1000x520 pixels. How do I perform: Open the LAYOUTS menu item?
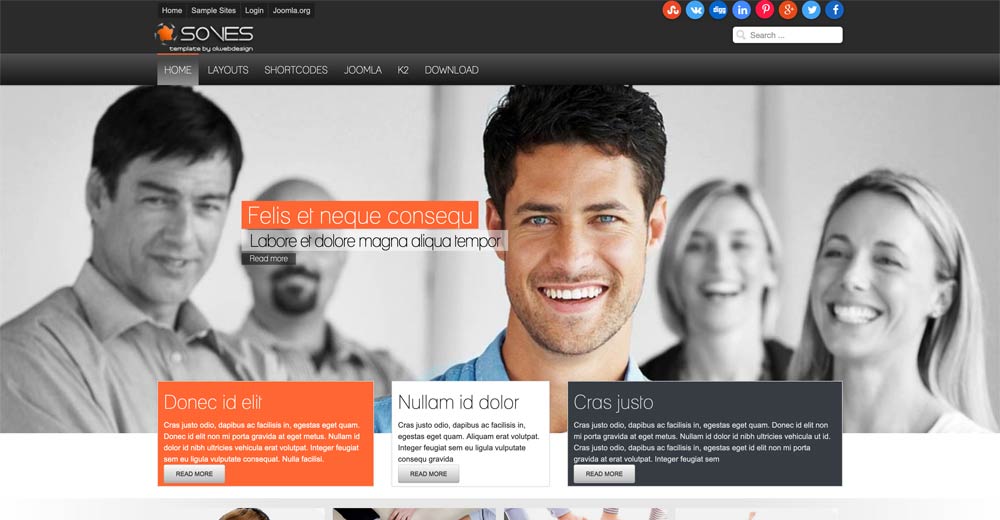point(228,70)
